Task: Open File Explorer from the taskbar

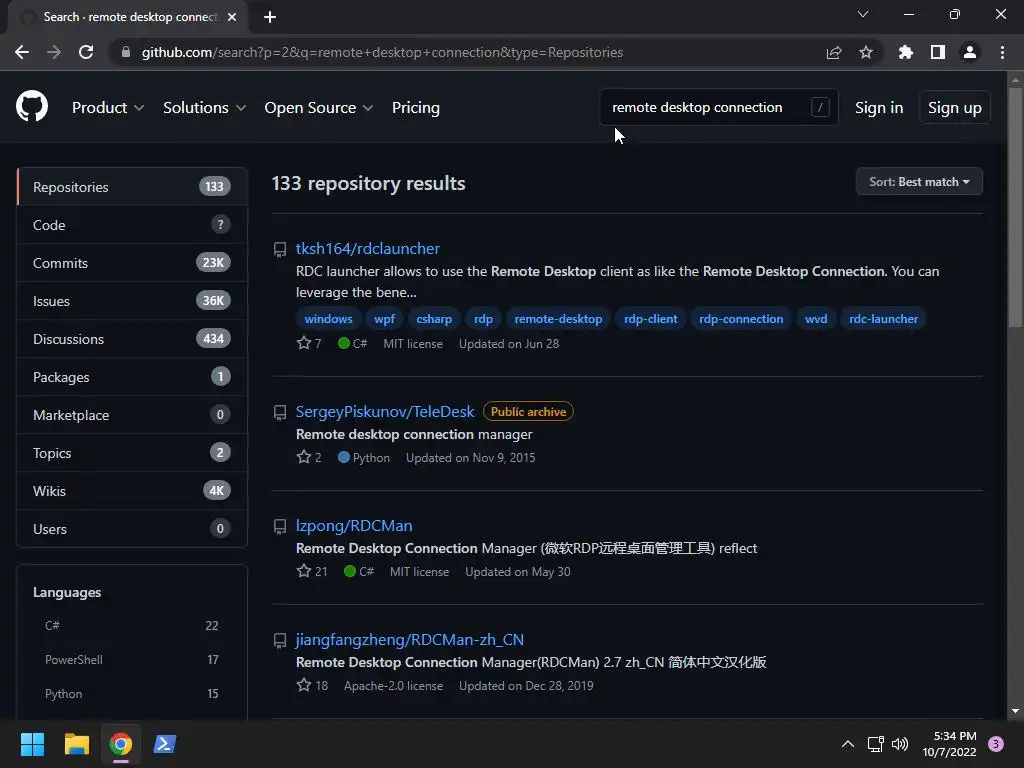Action: 76,744
